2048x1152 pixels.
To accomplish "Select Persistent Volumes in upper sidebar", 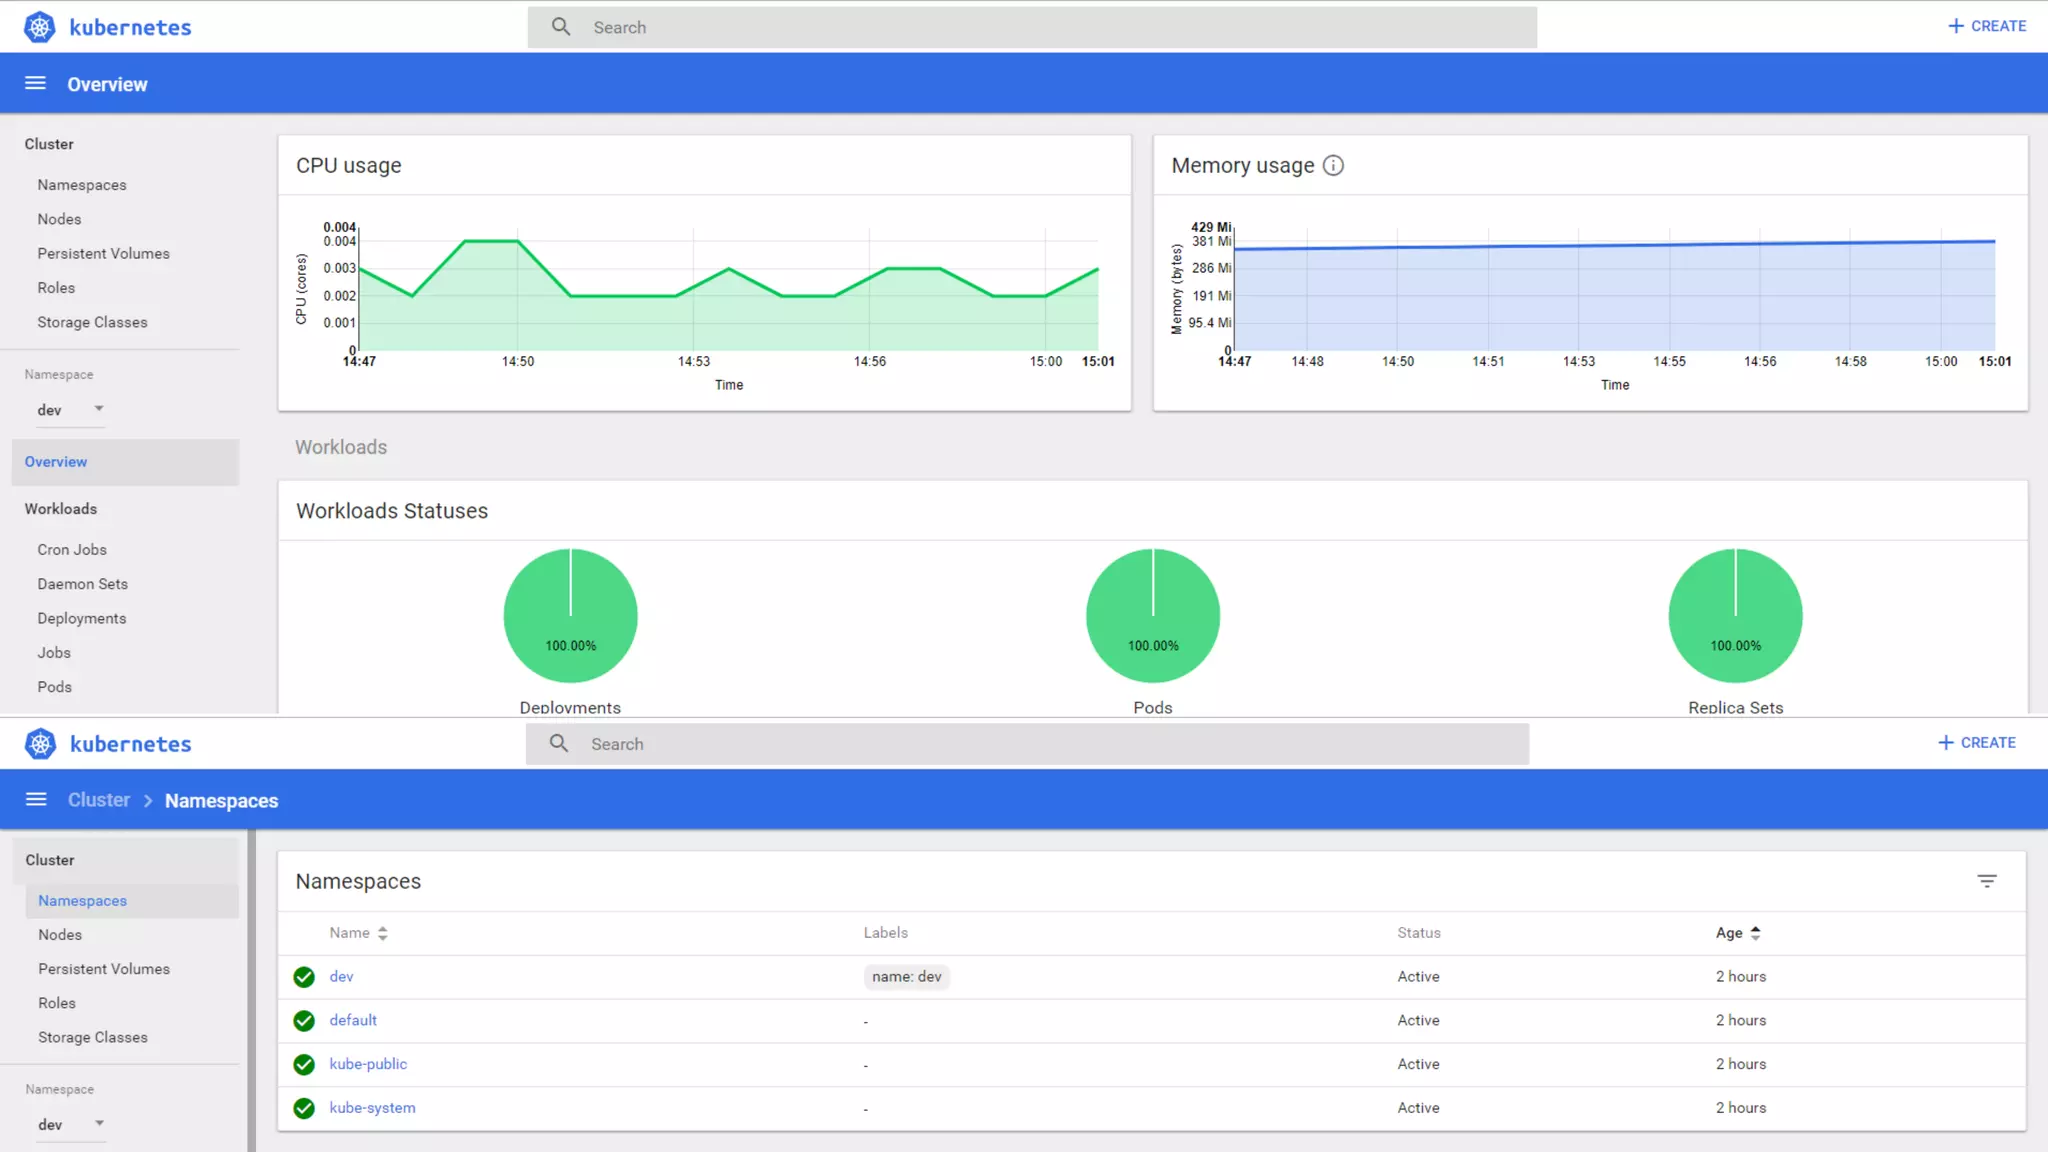I will (x=103, y=253).
